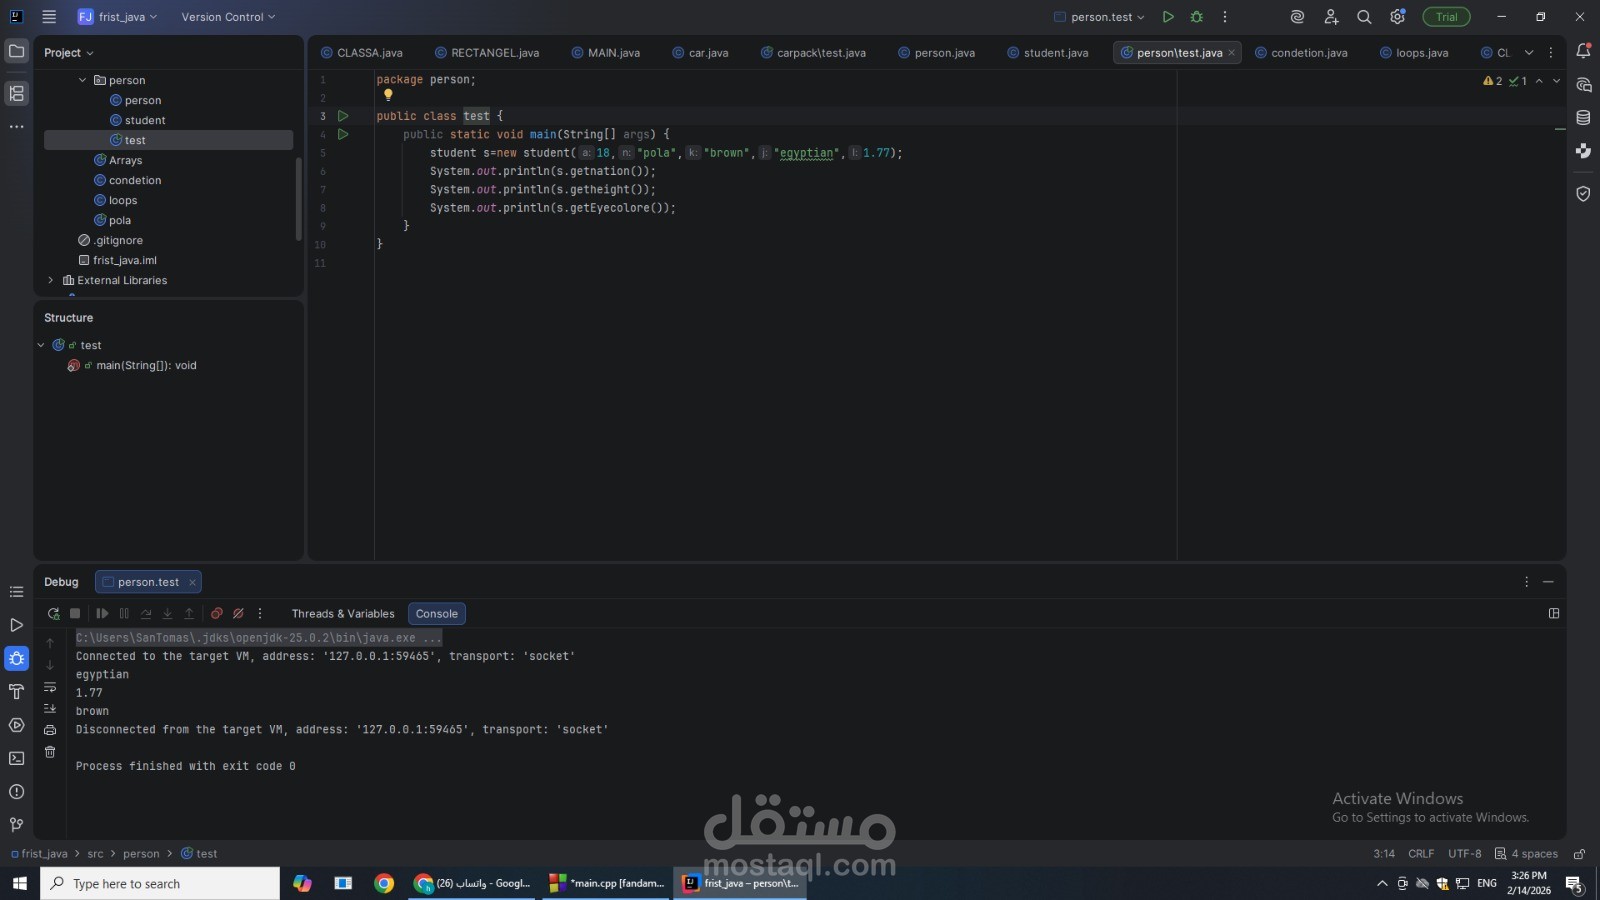The height and width of the screenshot is (900, 1600).
Task: Open Search Everywhere with the magnifier icon
Action: pyautogui.click(x=1364, y=16)
